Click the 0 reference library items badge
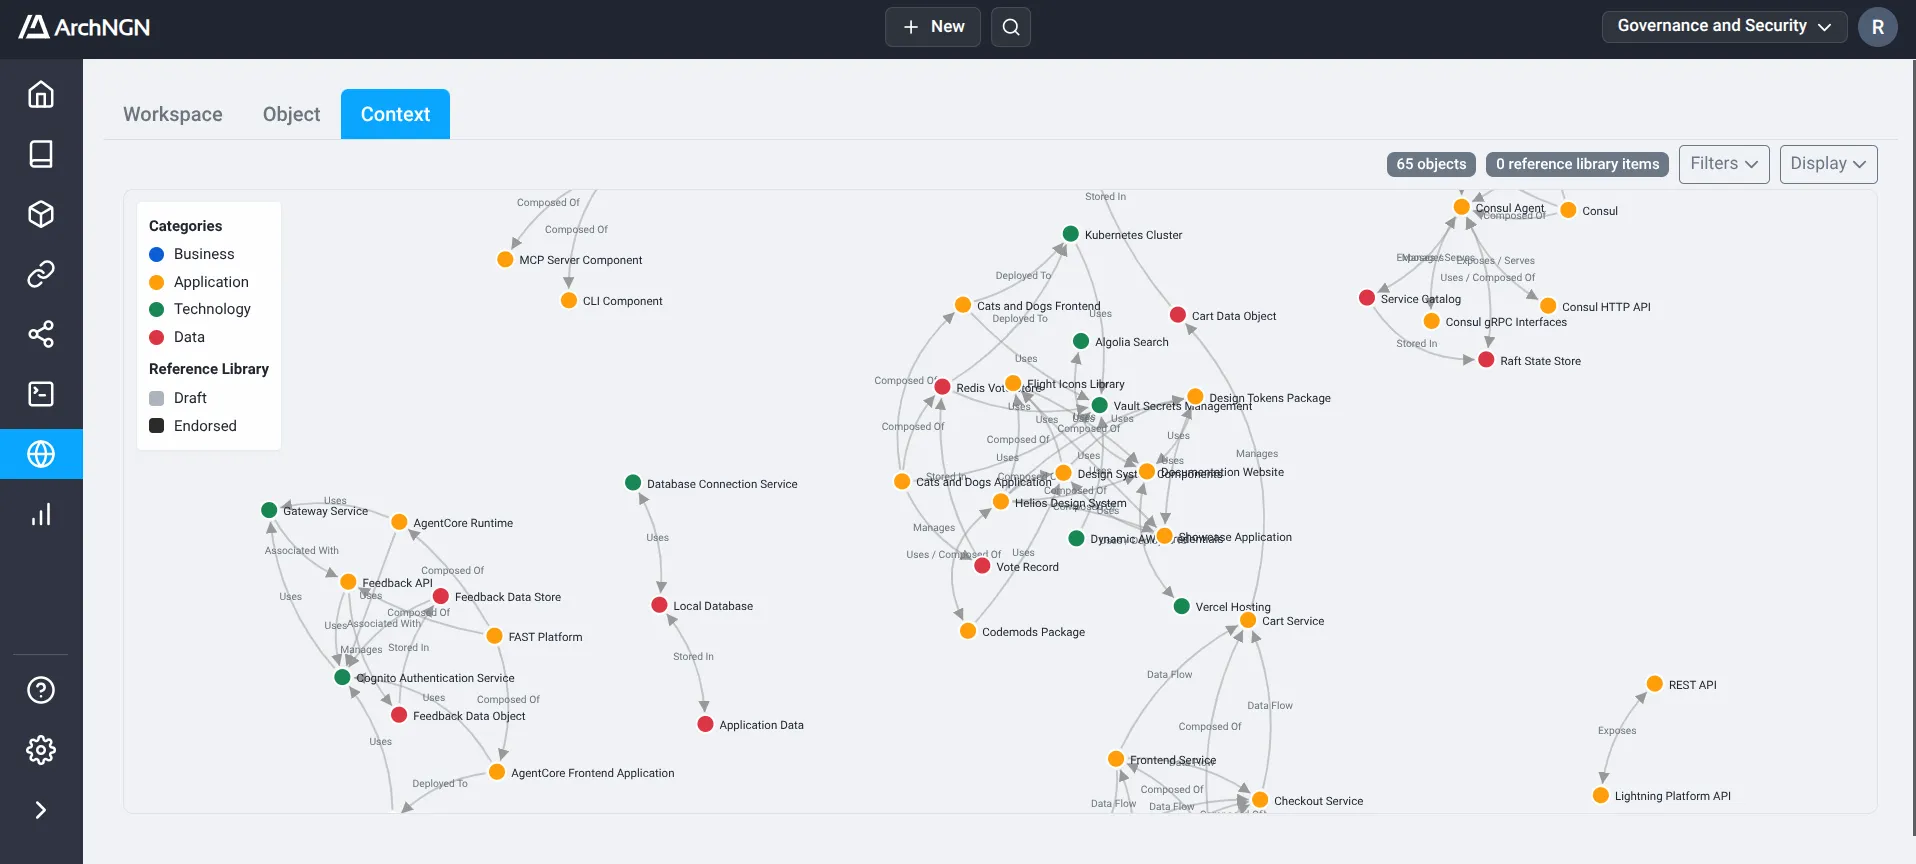 [x=1577, y=164]
